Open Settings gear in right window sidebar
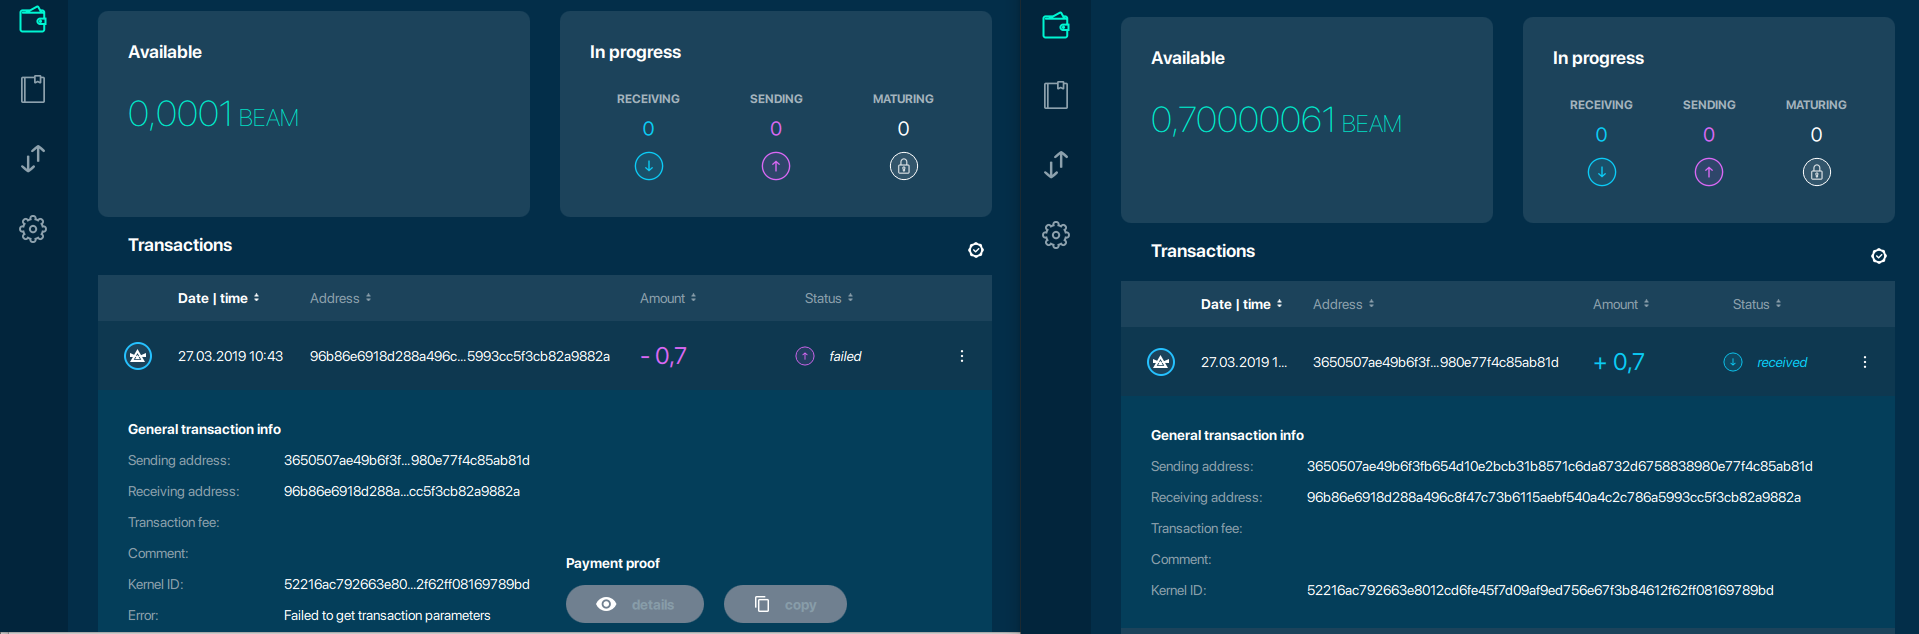 pyautogui.click(x=1056, y=235)
